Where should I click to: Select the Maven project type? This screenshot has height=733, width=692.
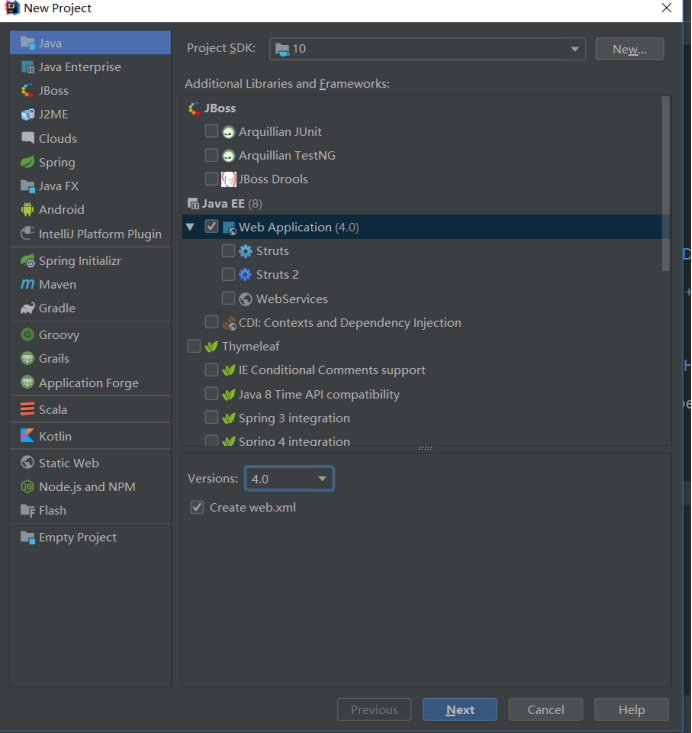(x=90, y=284)
